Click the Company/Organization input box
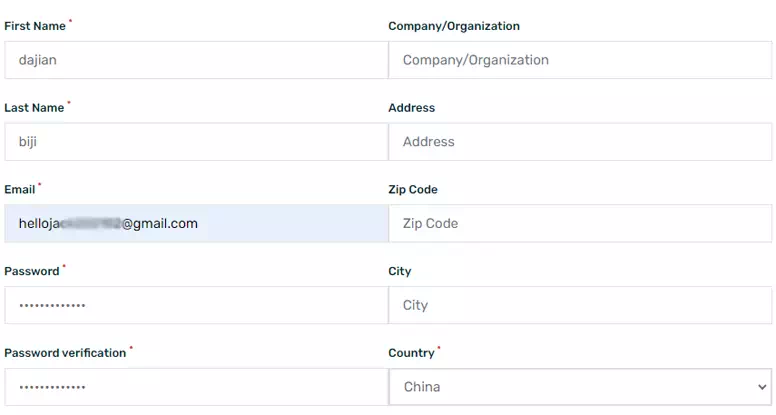 (x=580, y=60)
